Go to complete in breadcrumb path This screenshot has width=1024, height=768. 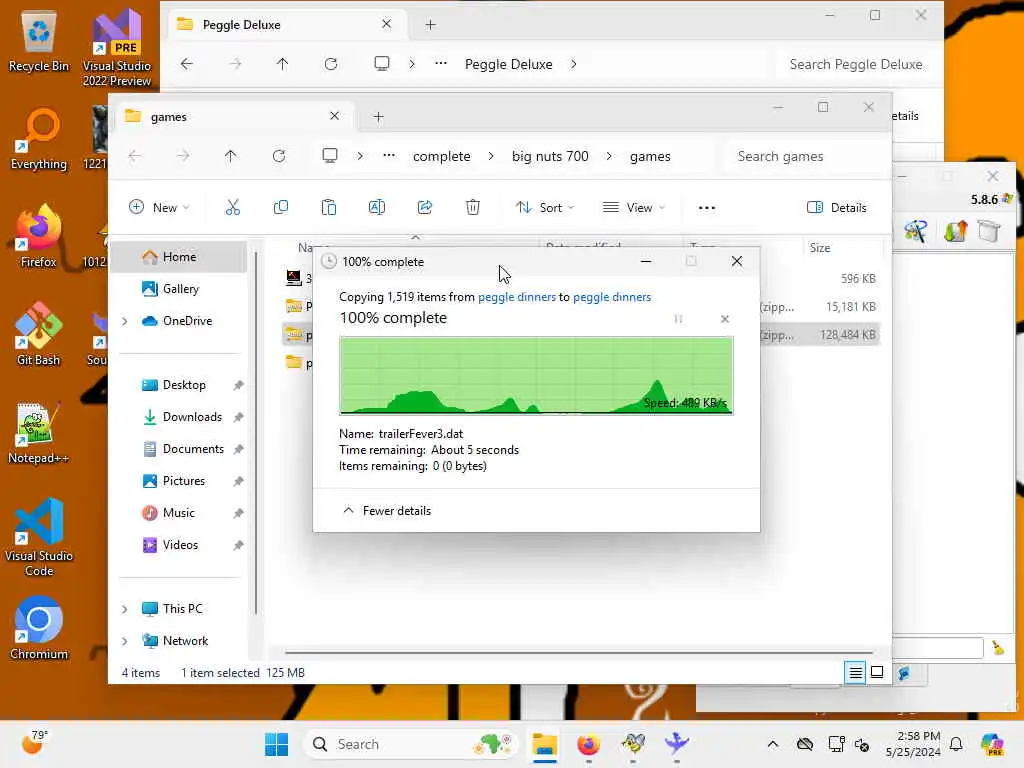pyautogui.click(x=441, y=156)
